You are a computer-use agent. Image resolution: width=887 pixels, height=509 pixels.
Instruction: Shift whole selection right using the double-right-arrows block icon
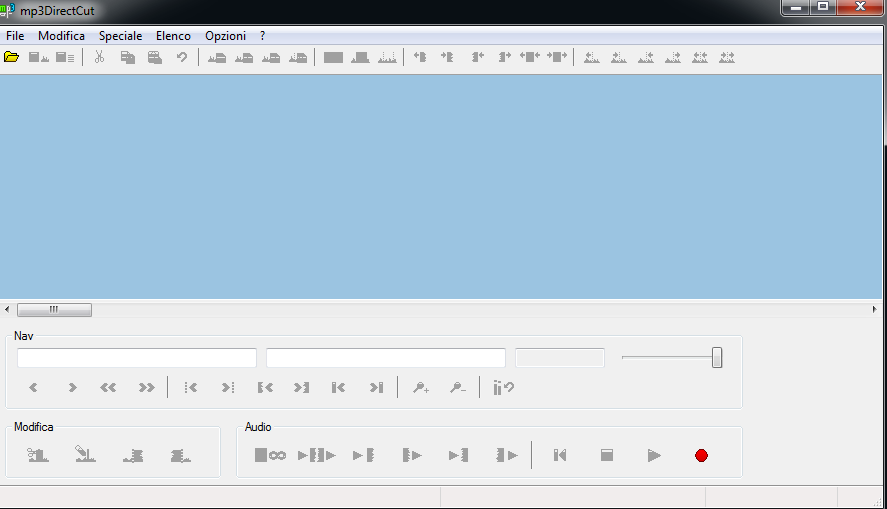557,57
